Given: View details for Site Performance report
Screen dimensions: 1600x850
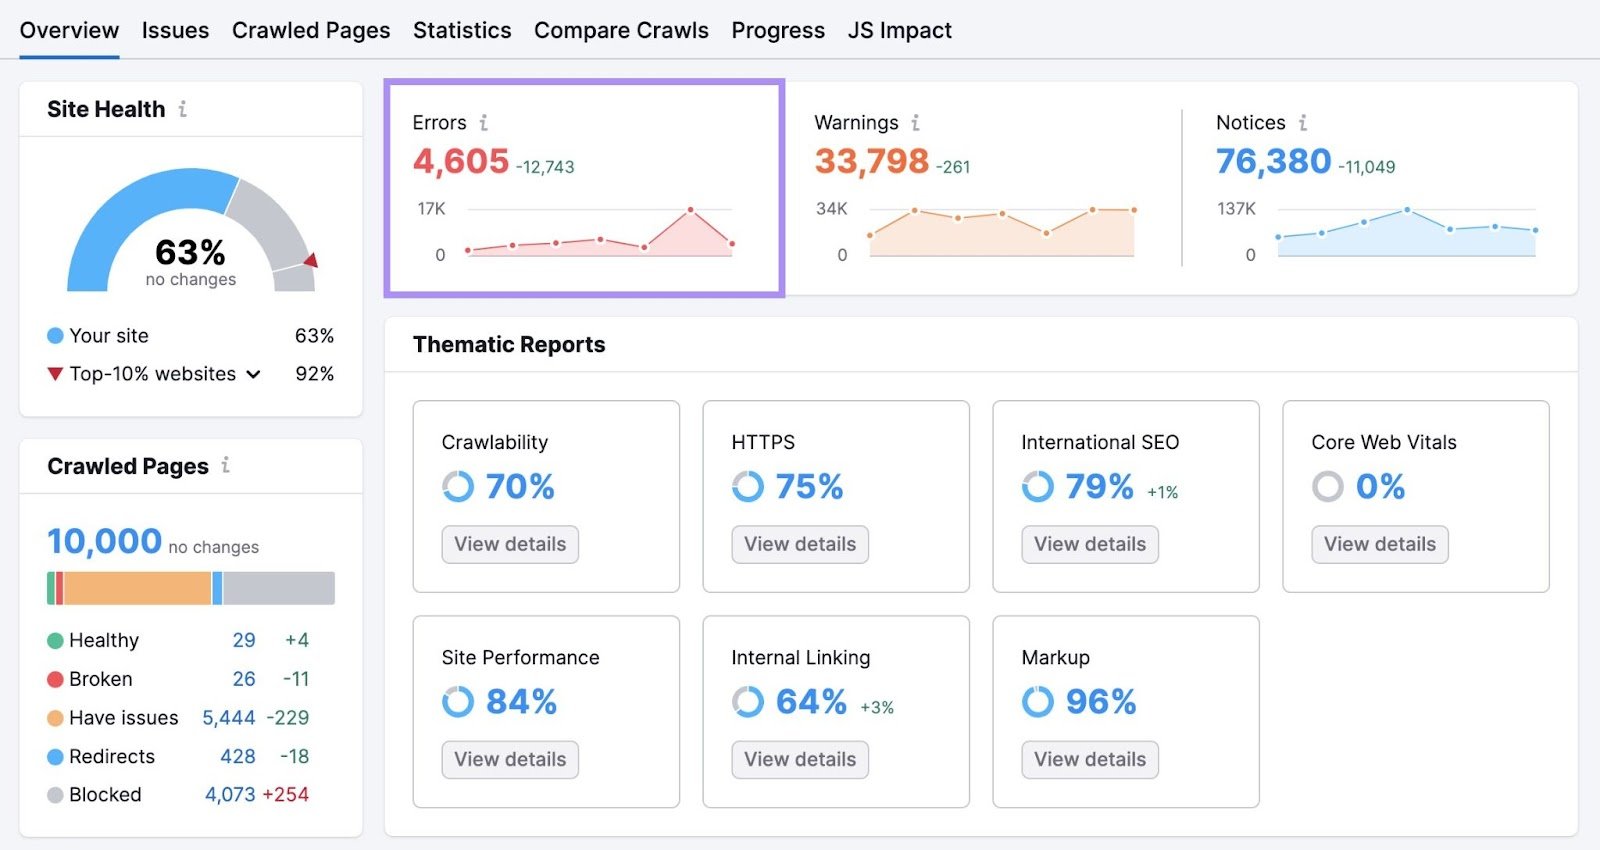Looking at the screenshot, I should pyautogui.click(x=510, y=759).
